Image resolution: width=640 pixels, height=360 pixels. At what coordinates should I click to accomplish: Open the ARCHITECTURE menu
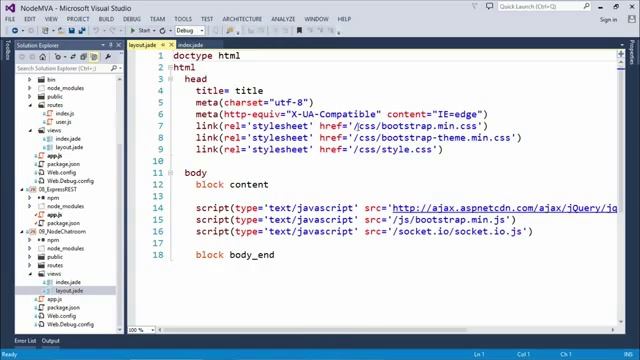coord(242,19)
